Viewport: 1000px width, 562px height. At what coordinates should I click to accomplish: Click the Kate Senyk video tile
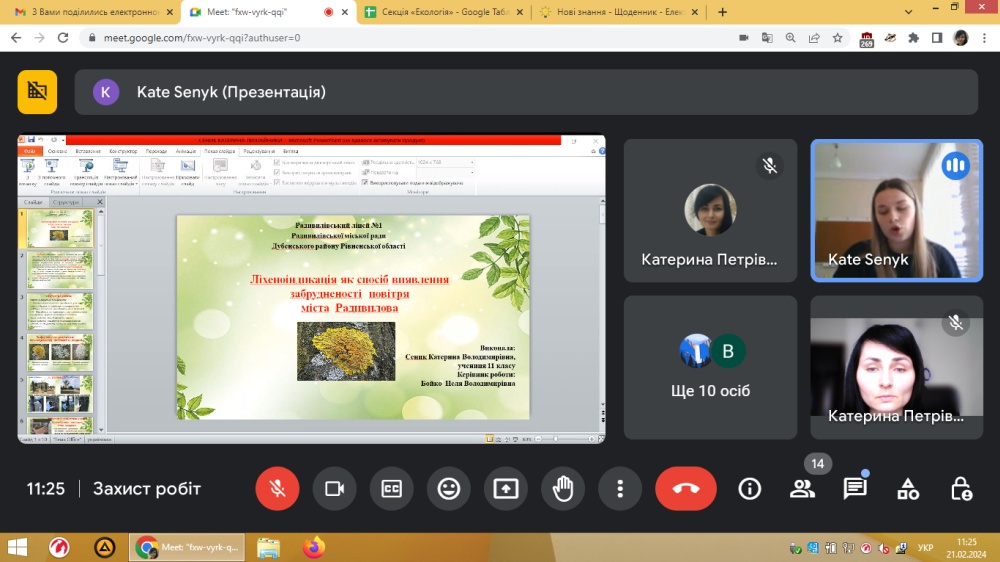(896, 209)
